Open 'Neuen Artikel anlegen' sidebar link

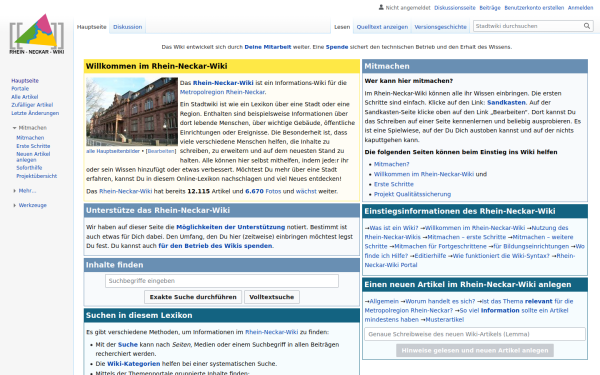33,157
